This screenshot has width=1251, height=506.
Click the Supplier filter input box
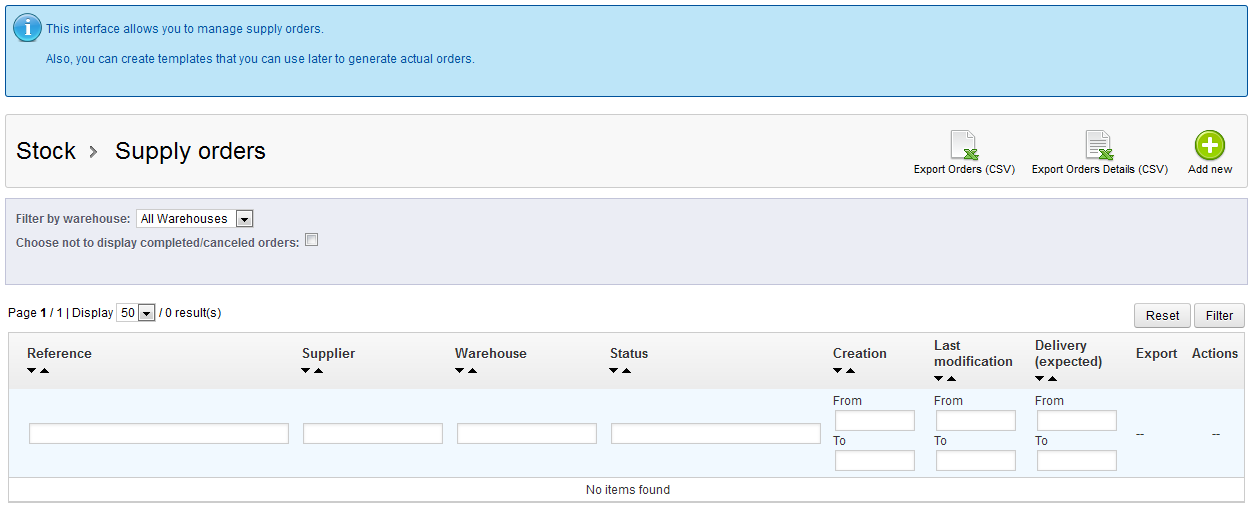[x=373, y=434]
